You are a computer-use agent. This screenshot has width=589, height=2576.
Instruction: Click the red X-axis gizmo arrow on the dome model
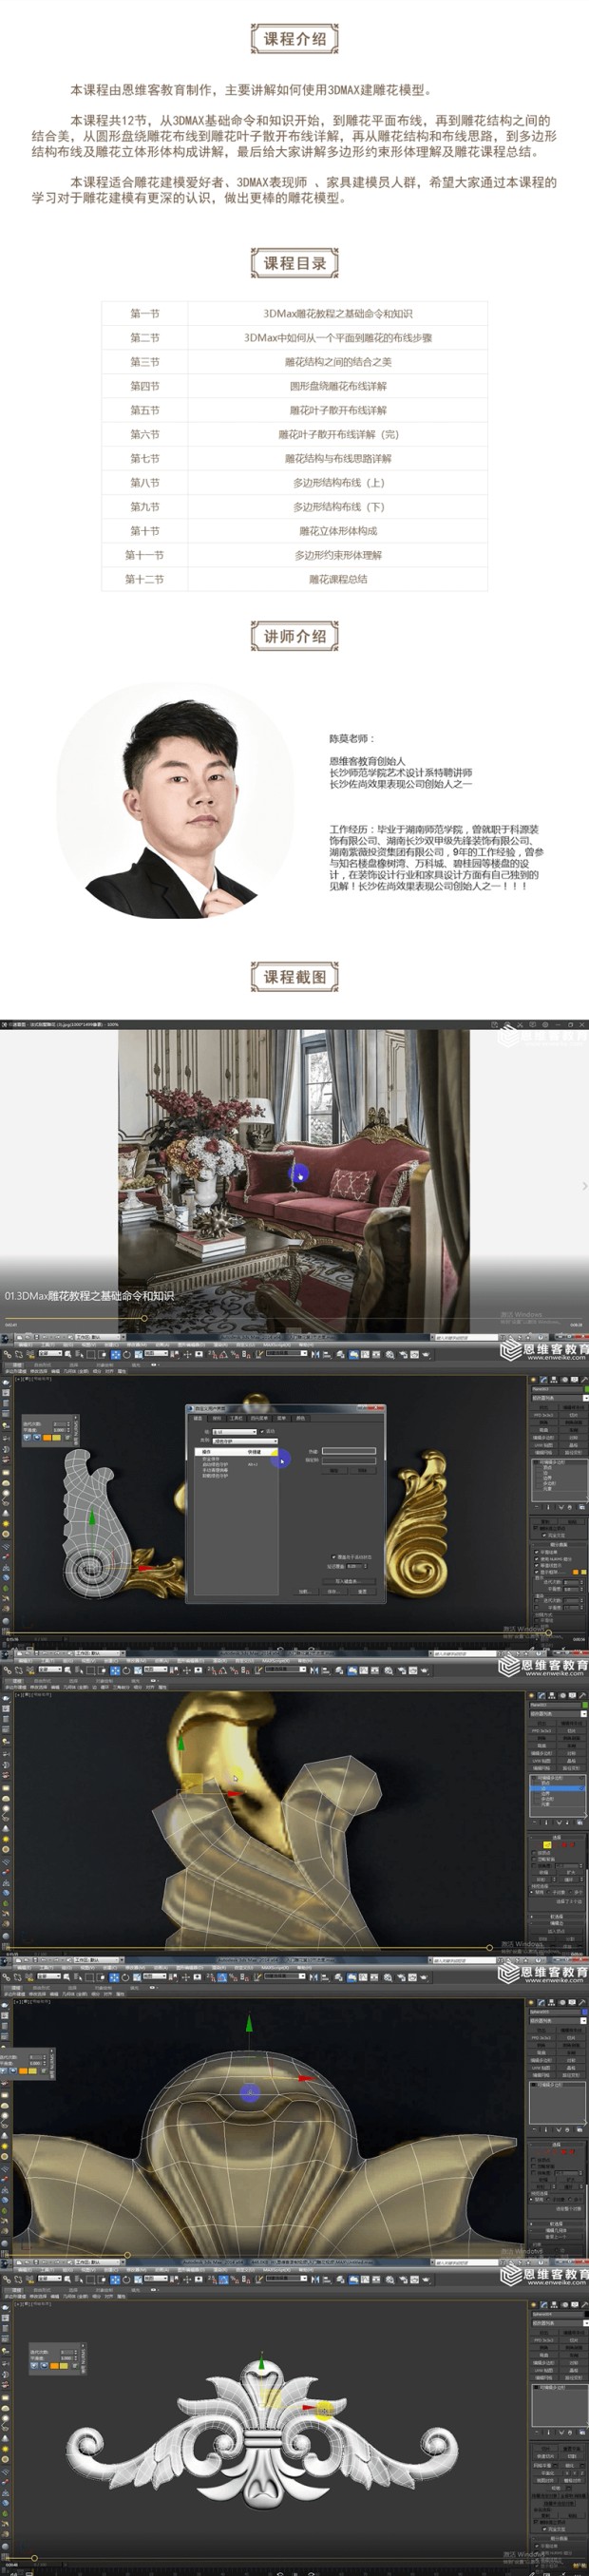point(305,2078)
